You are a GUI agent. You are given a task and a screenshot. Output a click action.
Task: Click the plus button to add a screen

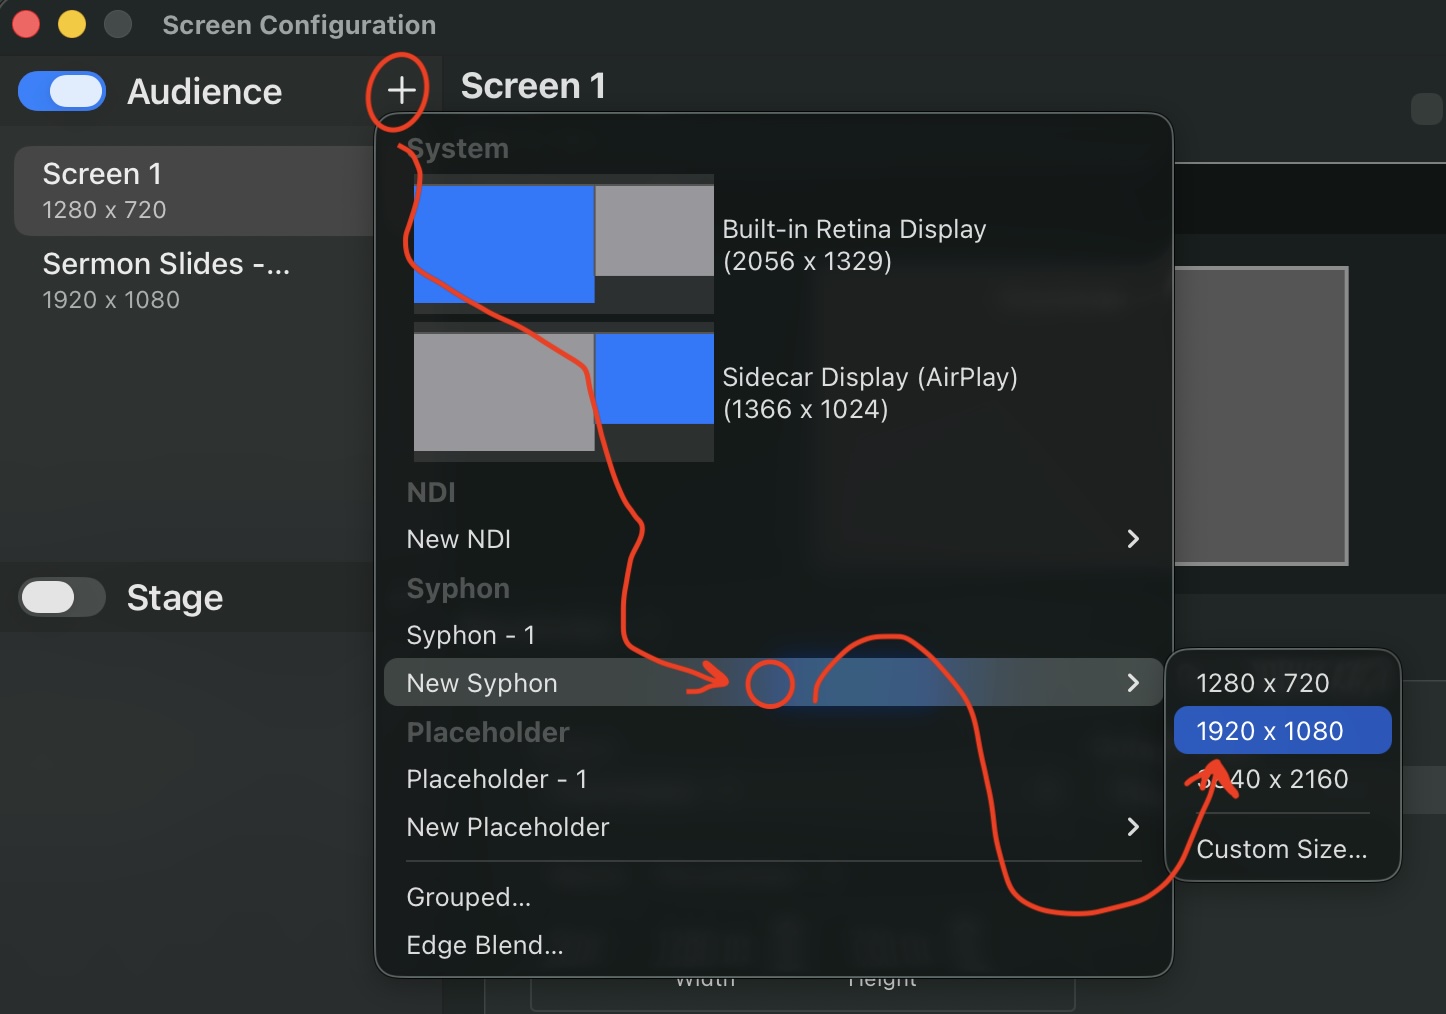[x=401, y=91]
